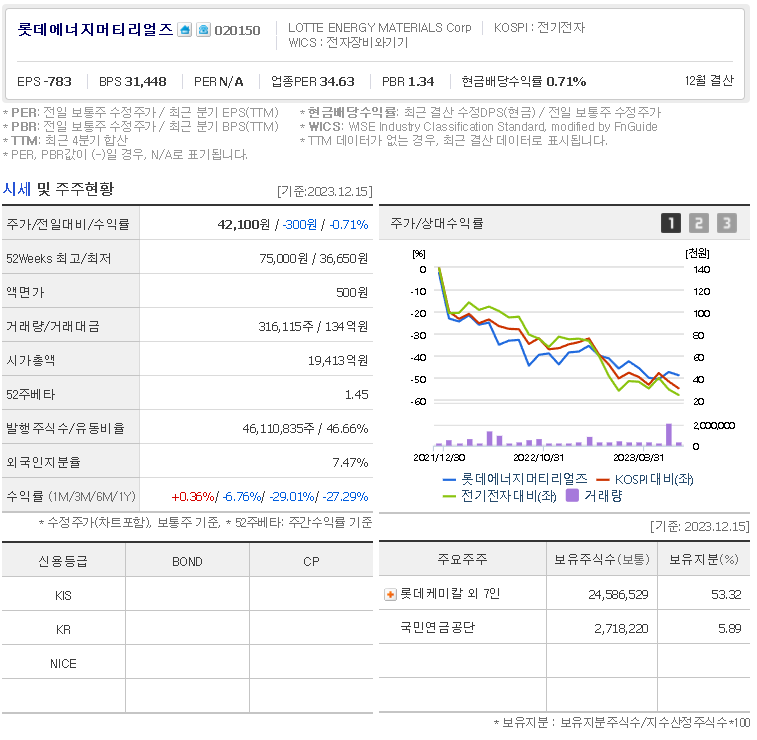Viewport: 757px width, 740px height.
Task: Click the blue 롯데에너지머티리얼즈 legend line
Action: (449, 480)
